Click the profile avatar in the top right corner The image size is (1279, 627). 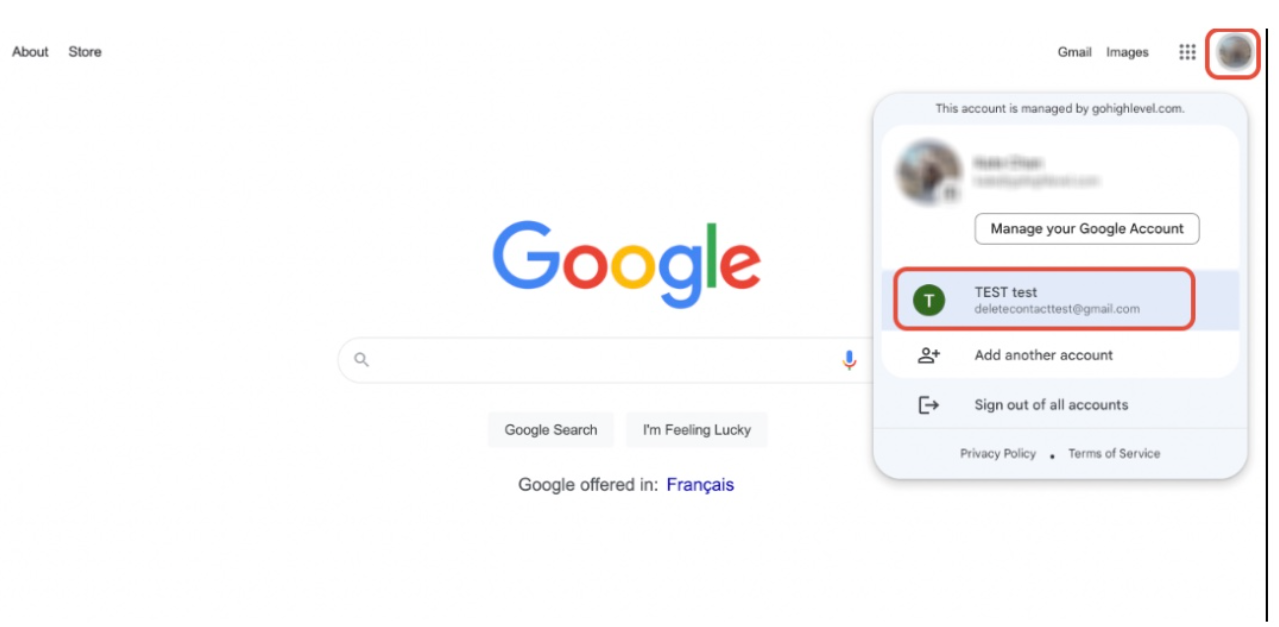tap(1234, 52)
